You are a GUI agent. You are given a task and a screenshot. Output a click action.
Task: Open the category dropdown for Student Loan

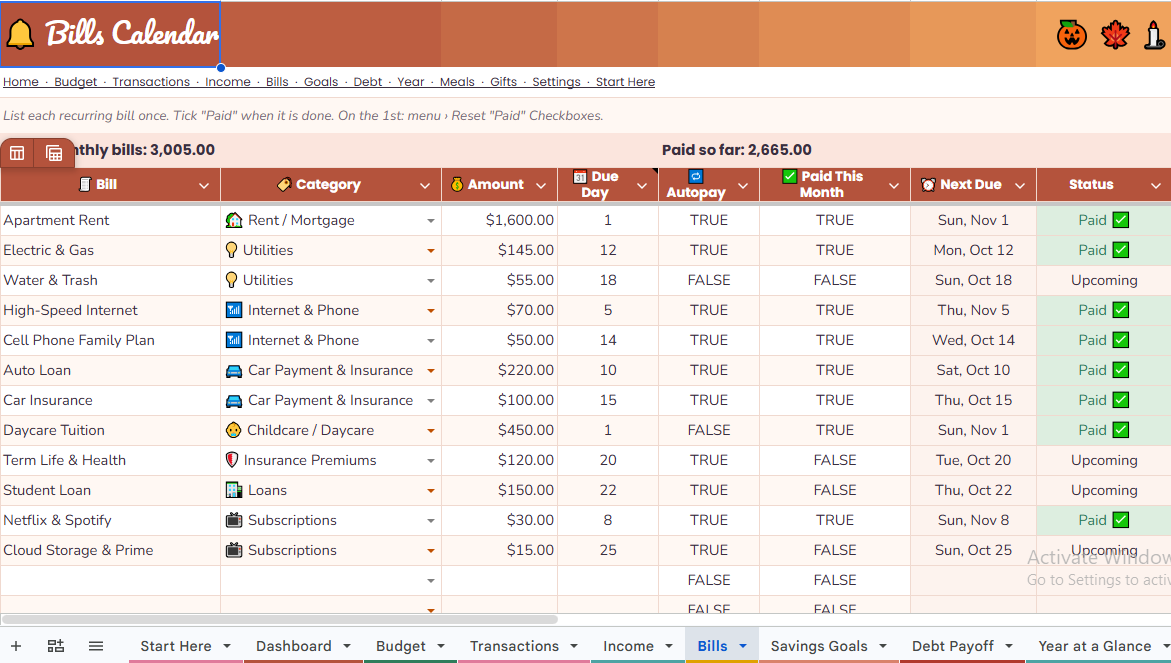coord(431,491)
